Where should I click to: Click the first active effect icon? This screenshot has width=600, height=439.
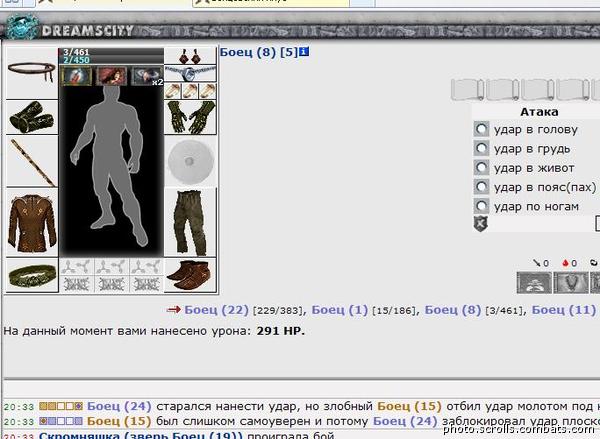point(76,76)
